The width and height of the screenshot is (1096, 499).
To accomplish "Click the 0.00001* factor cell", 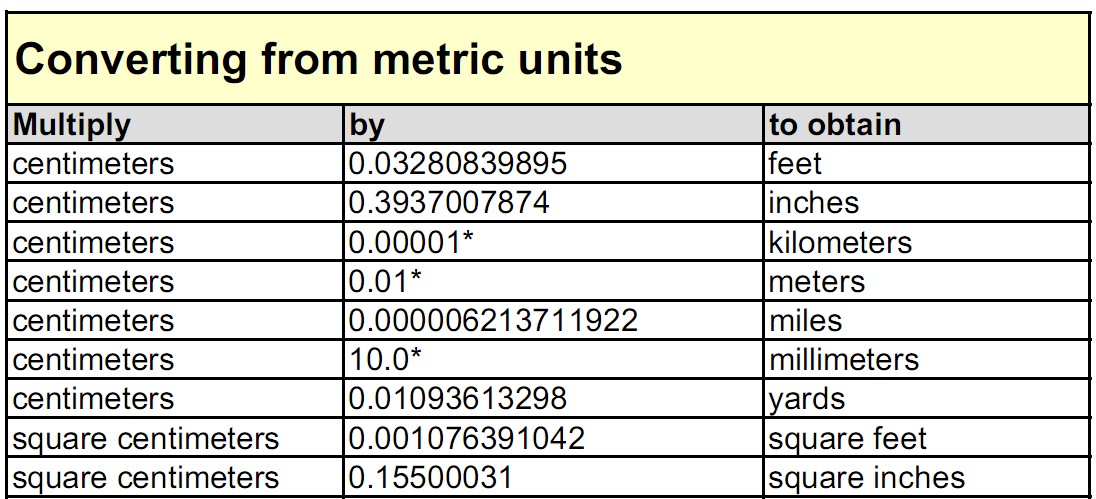I will pos(411,242).
